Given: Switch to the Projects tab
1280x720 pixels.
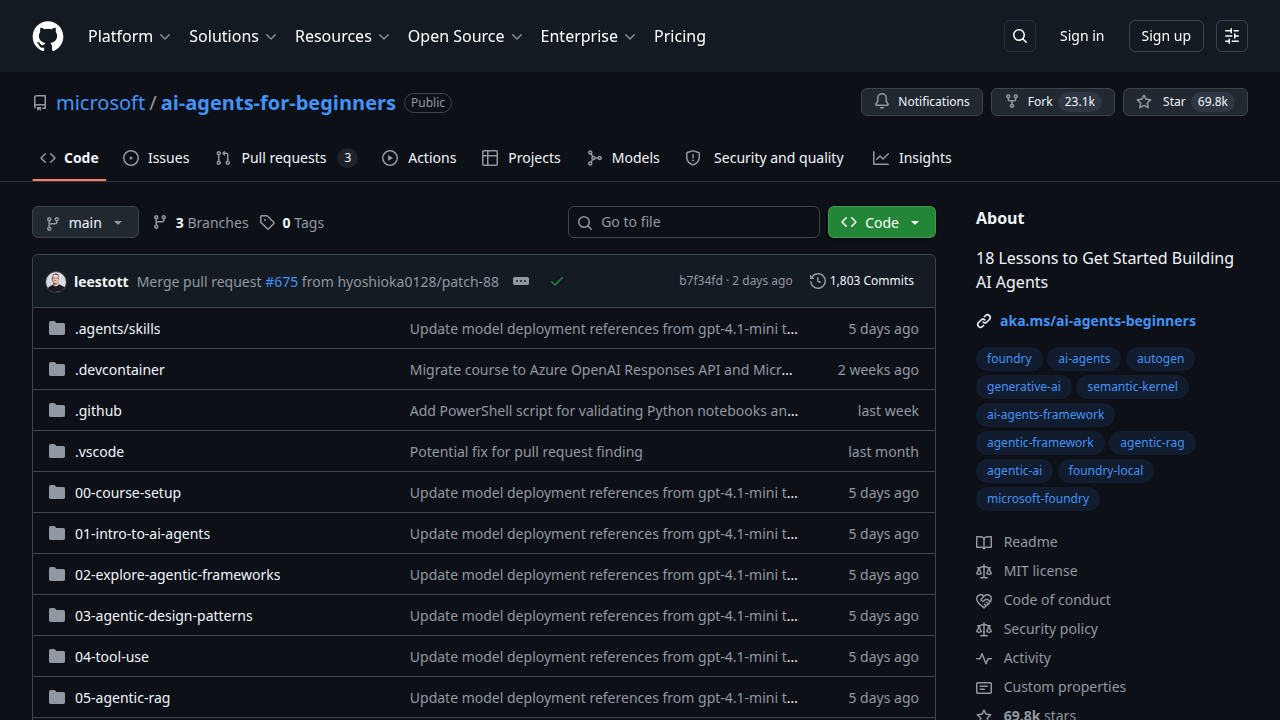Looking at the screenshot, I should [x=521, y=158].
